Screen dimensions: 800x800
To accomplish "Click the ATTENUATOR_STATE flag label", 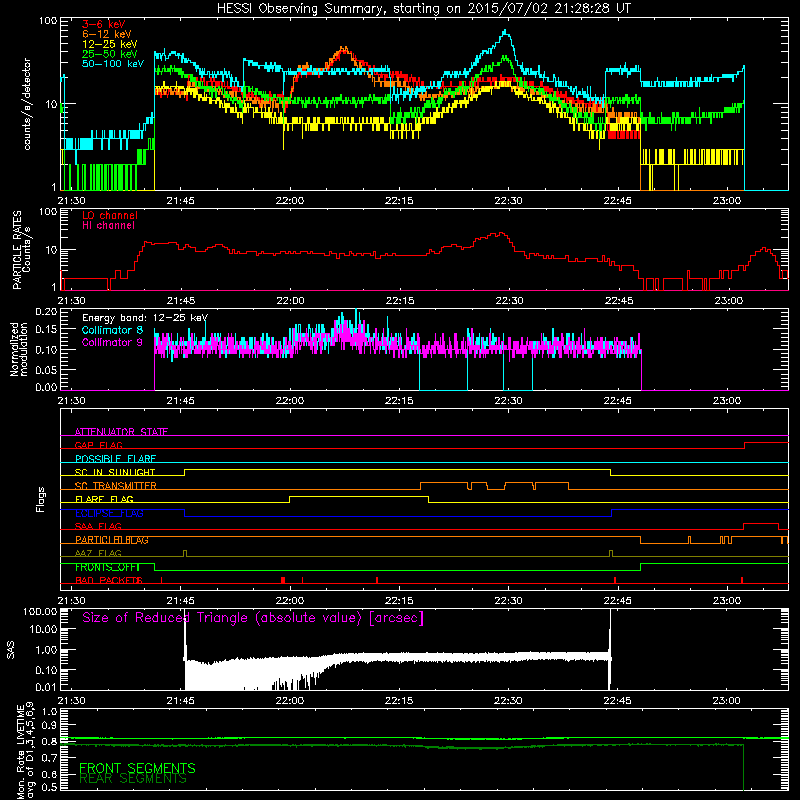I will [121, 432].
